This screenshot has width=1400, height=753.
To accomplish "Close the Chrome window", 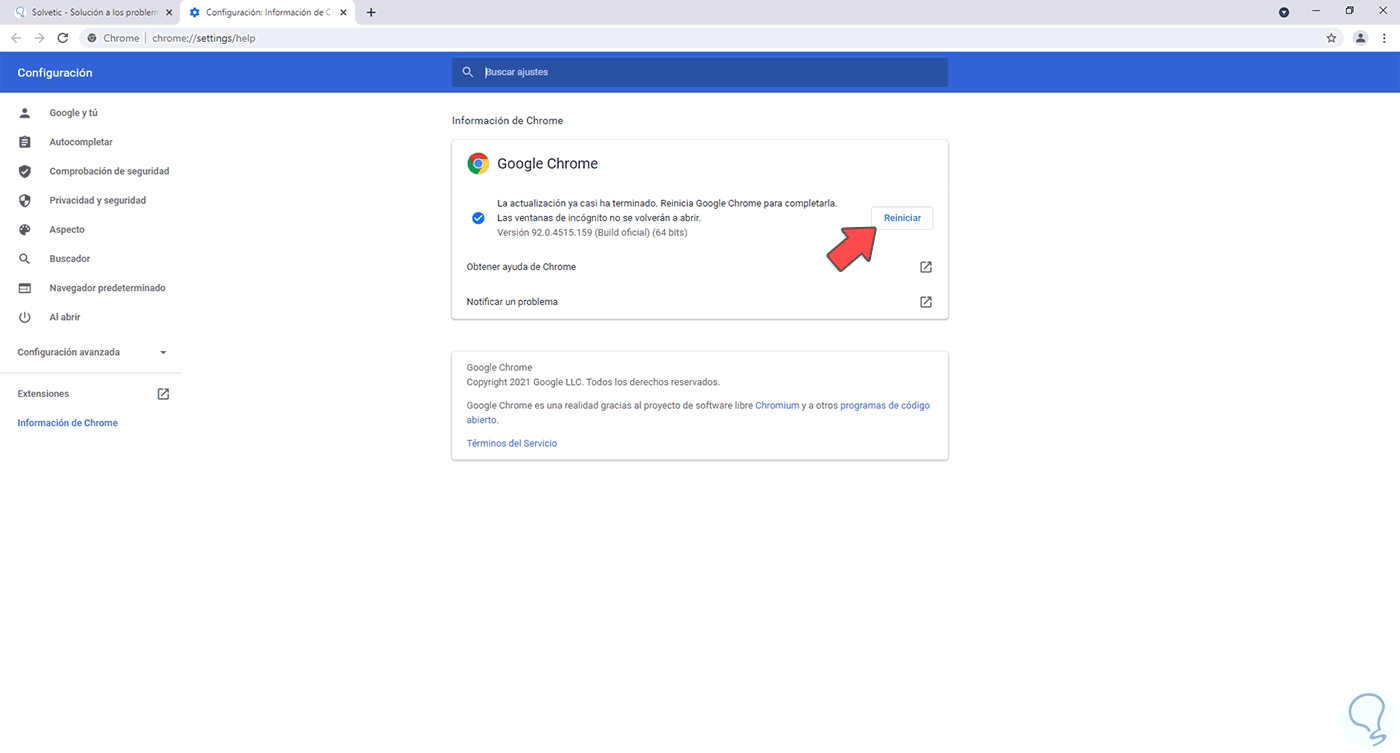I will pyautogui.click(x=1383, y=11).
